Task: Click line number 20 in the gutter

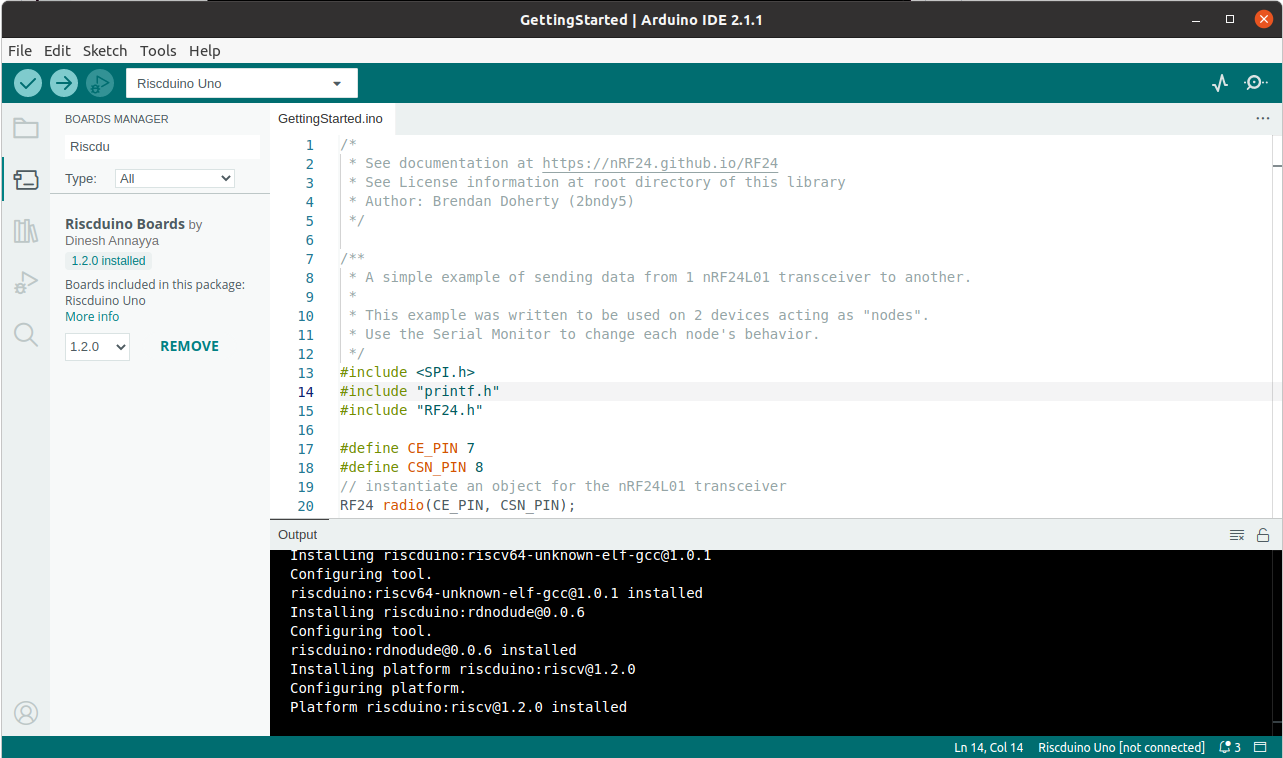Action: coord(305,506)
